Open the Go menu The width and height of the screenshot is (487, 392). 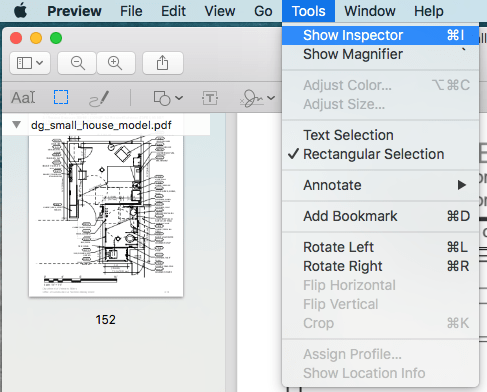263,11
